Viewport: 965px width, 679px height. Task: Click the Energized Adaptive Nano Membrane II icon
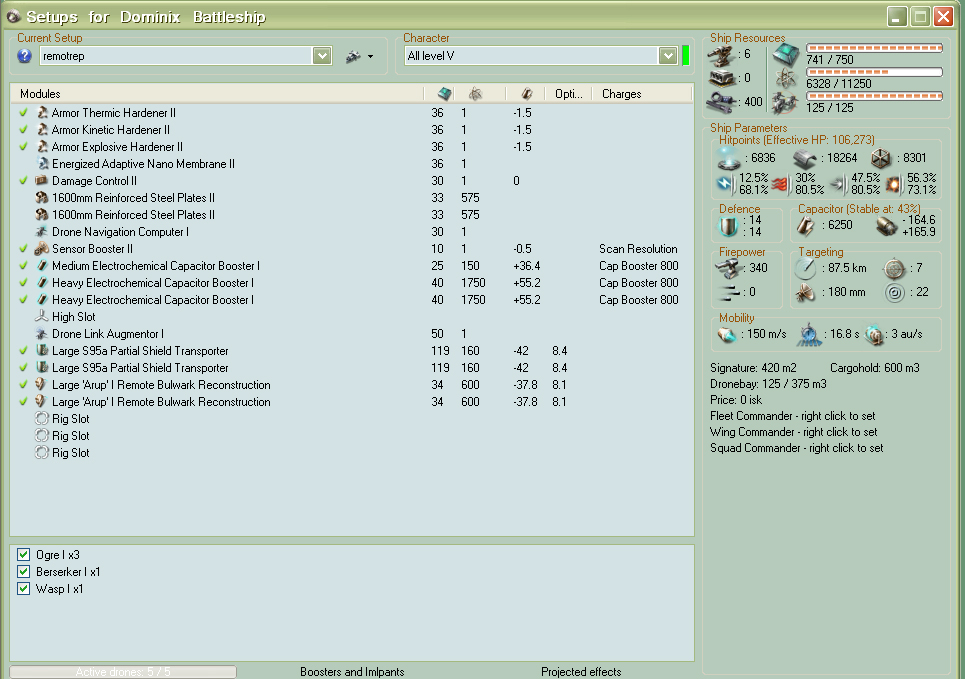click(x=42, y=164)
